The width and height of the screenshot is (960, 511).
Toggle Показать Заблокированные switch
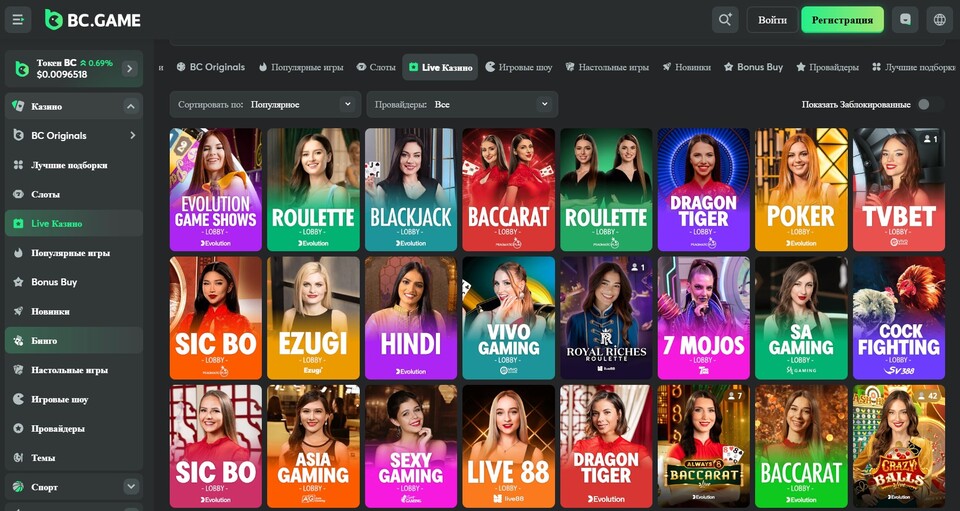tap(931, 104)
